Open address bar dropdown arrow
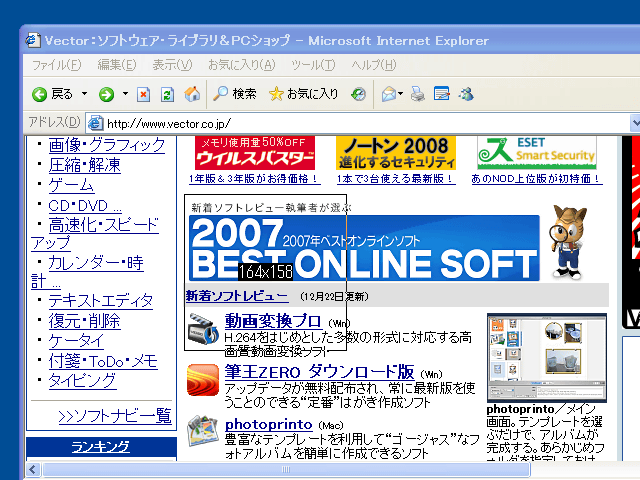Image resolution: width=640 pixels, height=480 pixels. 635,122
